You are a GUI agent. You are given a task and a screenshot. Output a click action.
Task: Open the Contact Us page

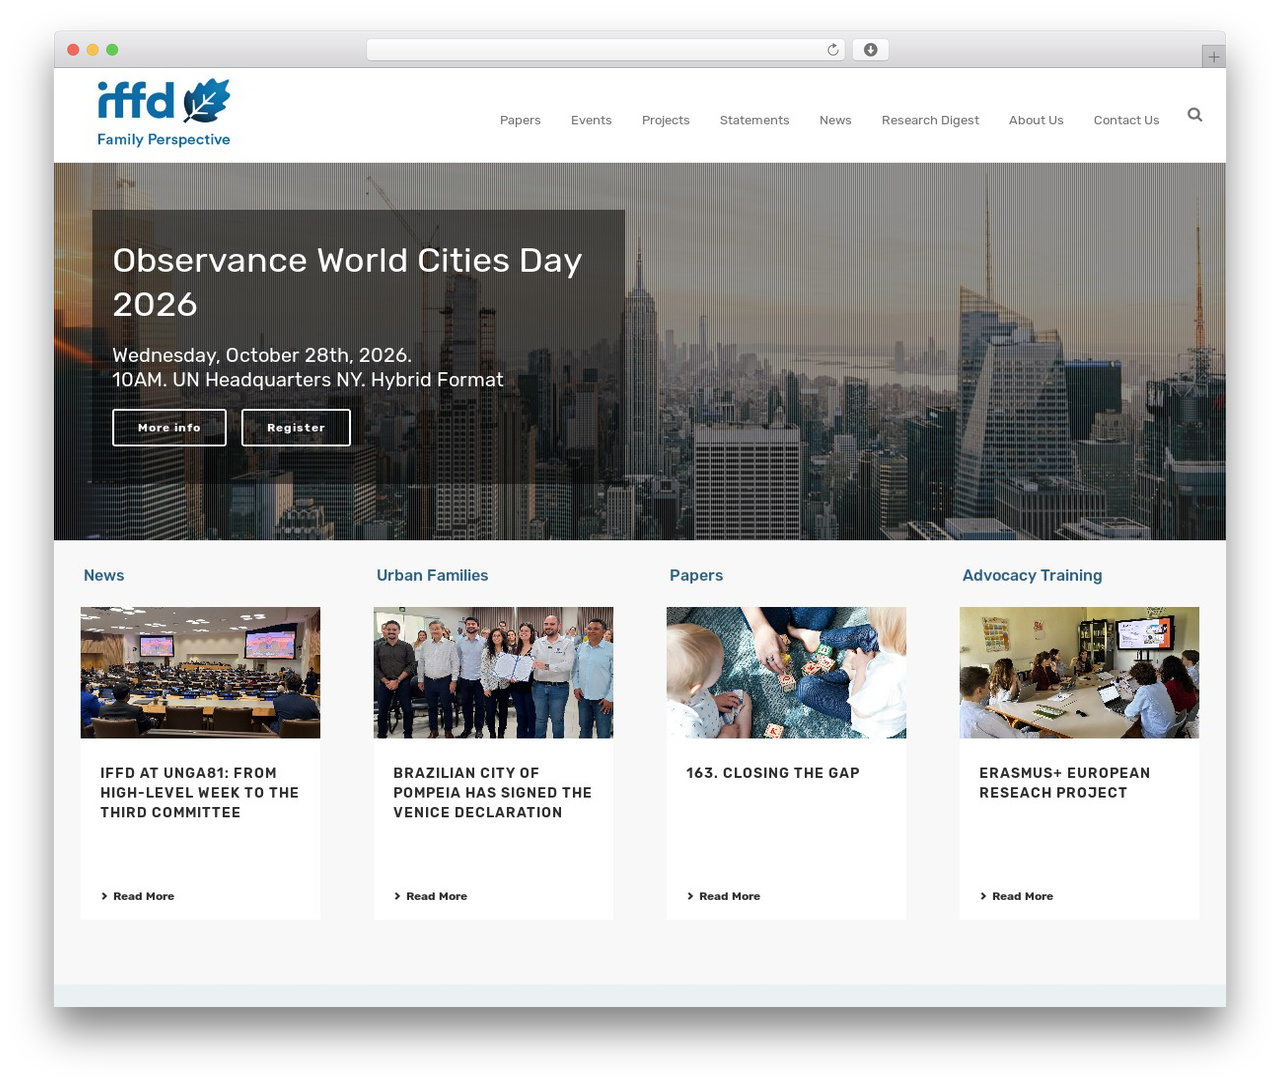tap(1126, 120)
